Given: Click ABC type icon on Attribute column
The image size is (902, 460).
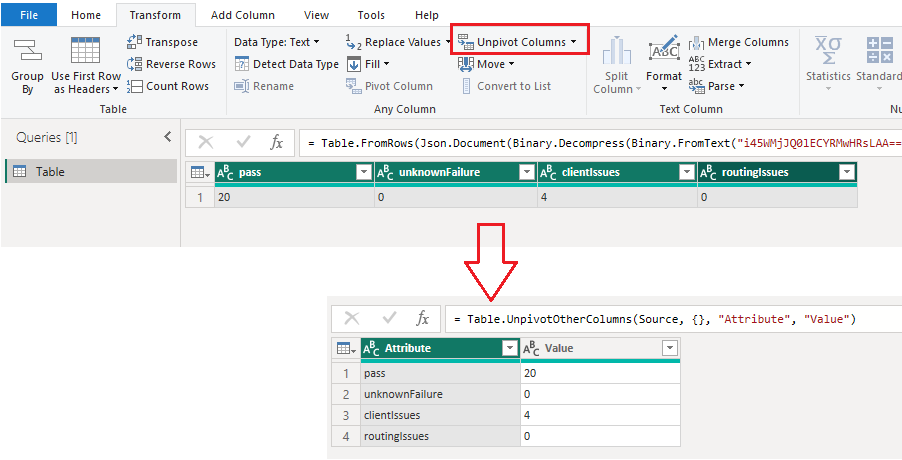Looking at the screenshot, I should 372,348.
